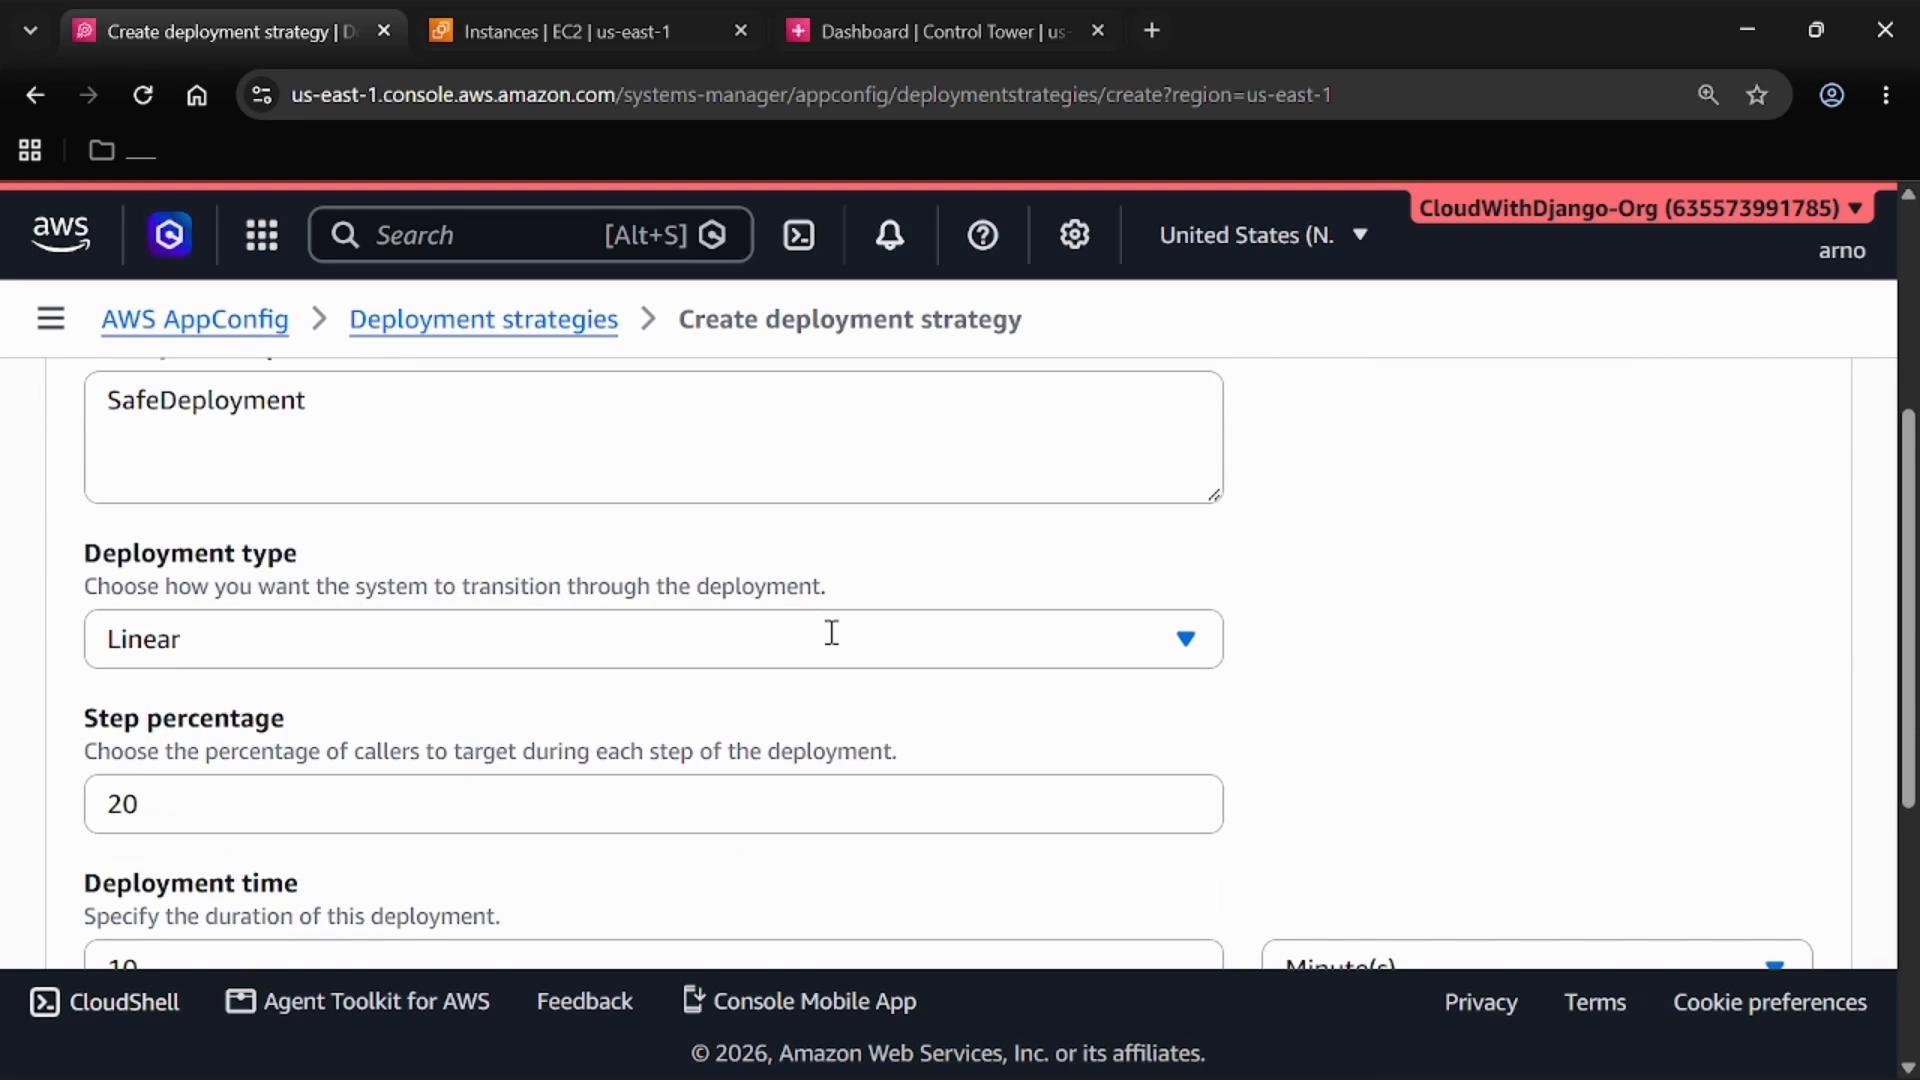The image size is (1920, 1080).
Task: Open browser zoom magnifier icon
Action: click(1708, 95)
